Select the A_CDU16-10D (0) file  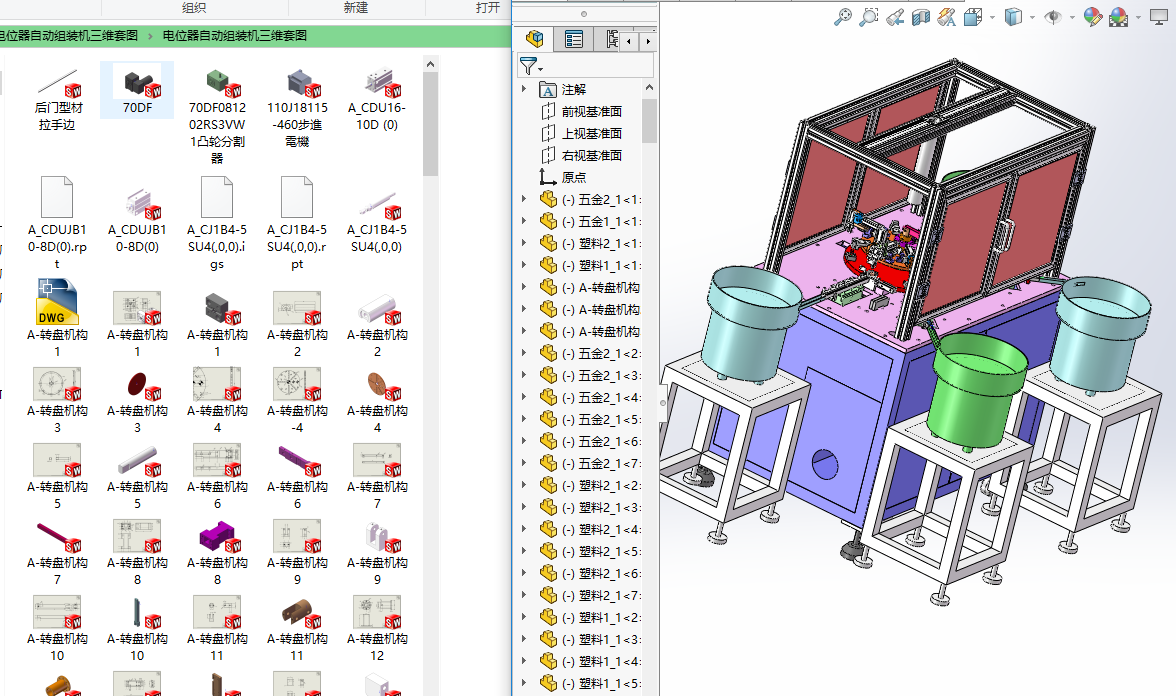click(377, 99)
